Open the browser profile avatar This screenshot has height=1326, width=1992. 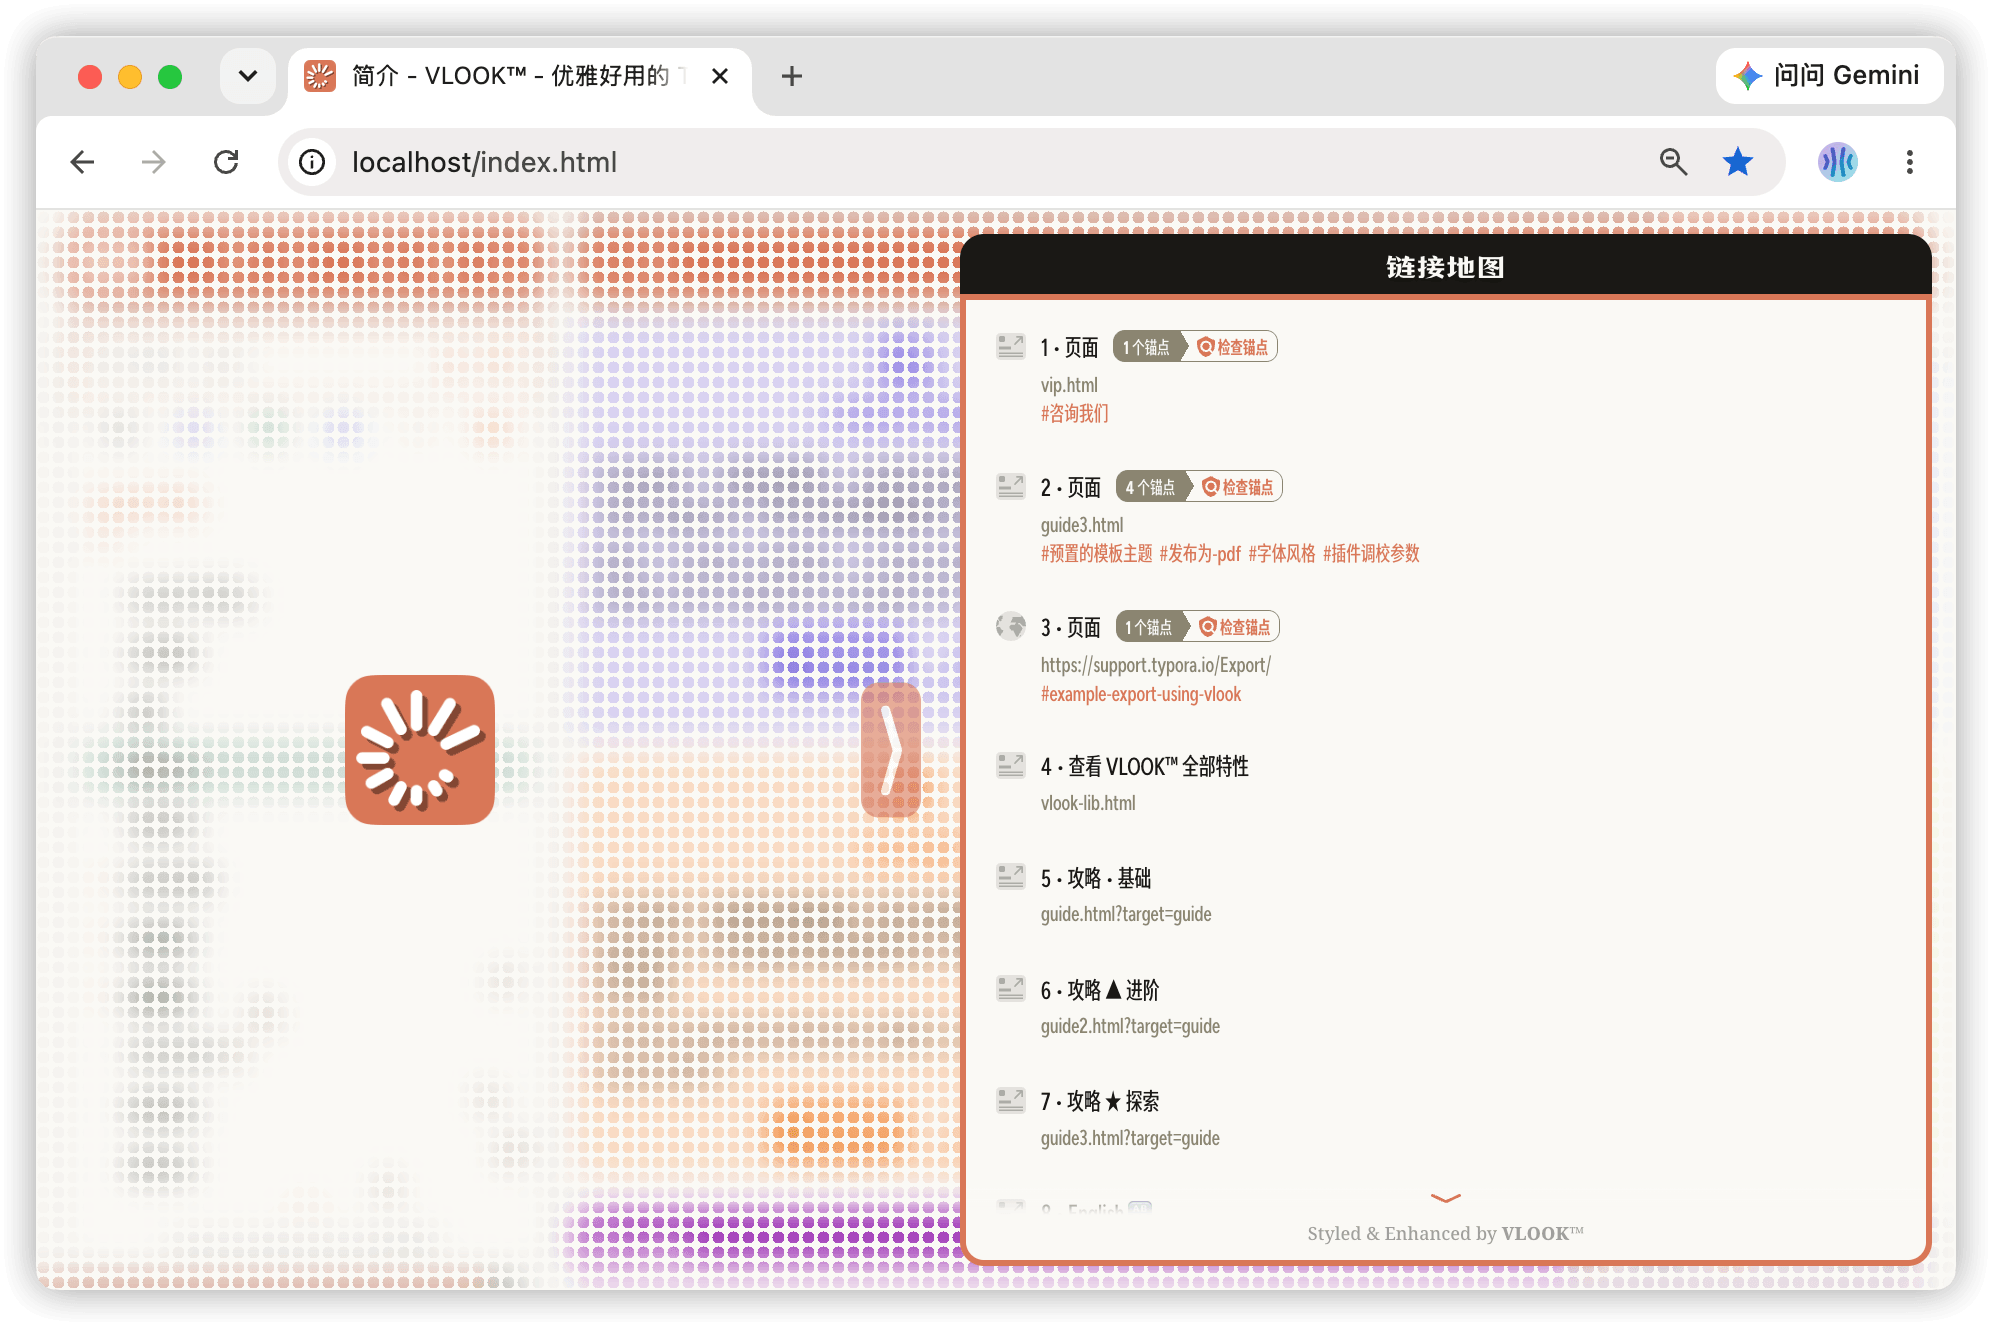pyautogui.click(x=1837, y=162)
